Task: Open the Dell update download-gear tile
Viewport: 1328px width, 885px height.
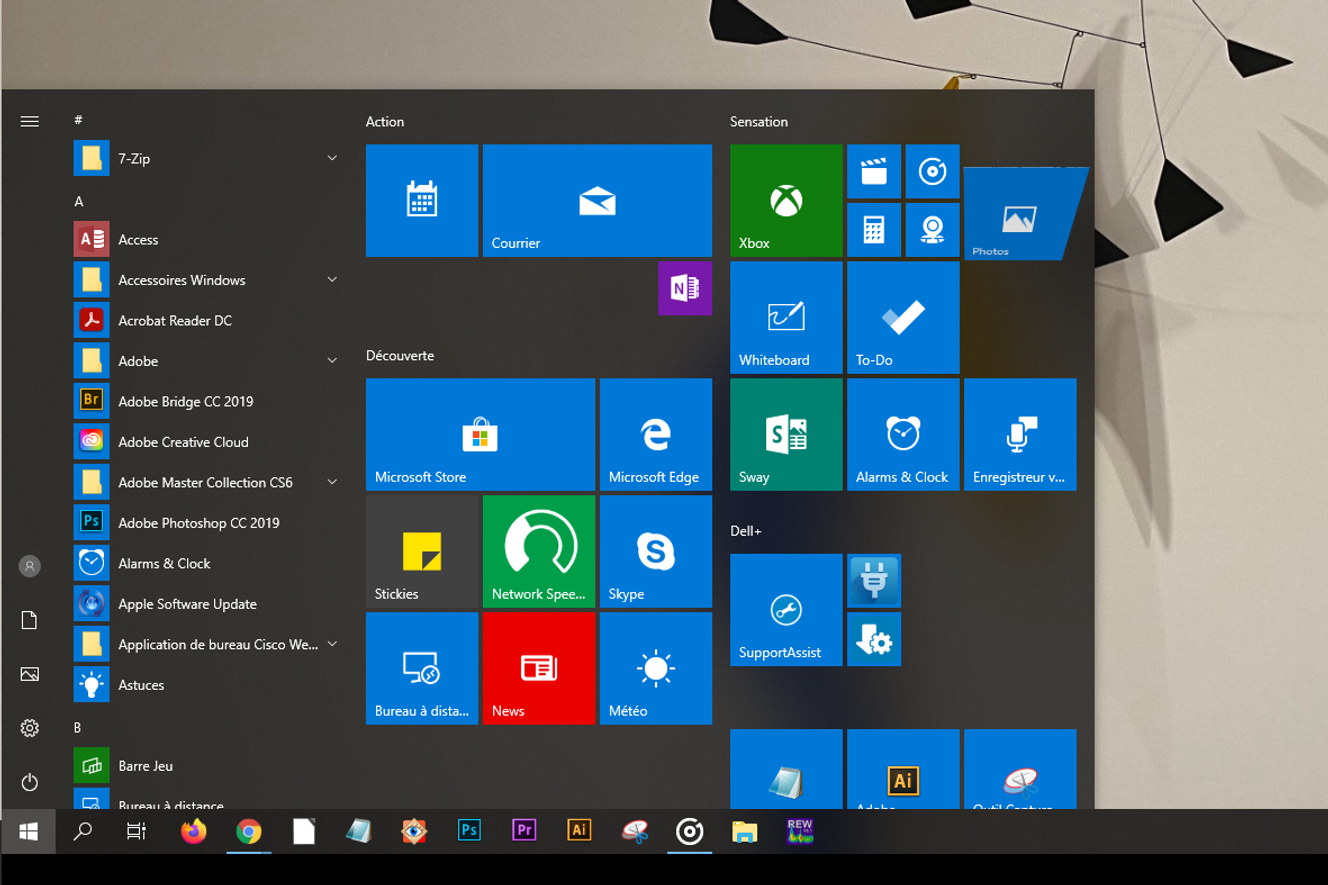Action: pos(874,639)
